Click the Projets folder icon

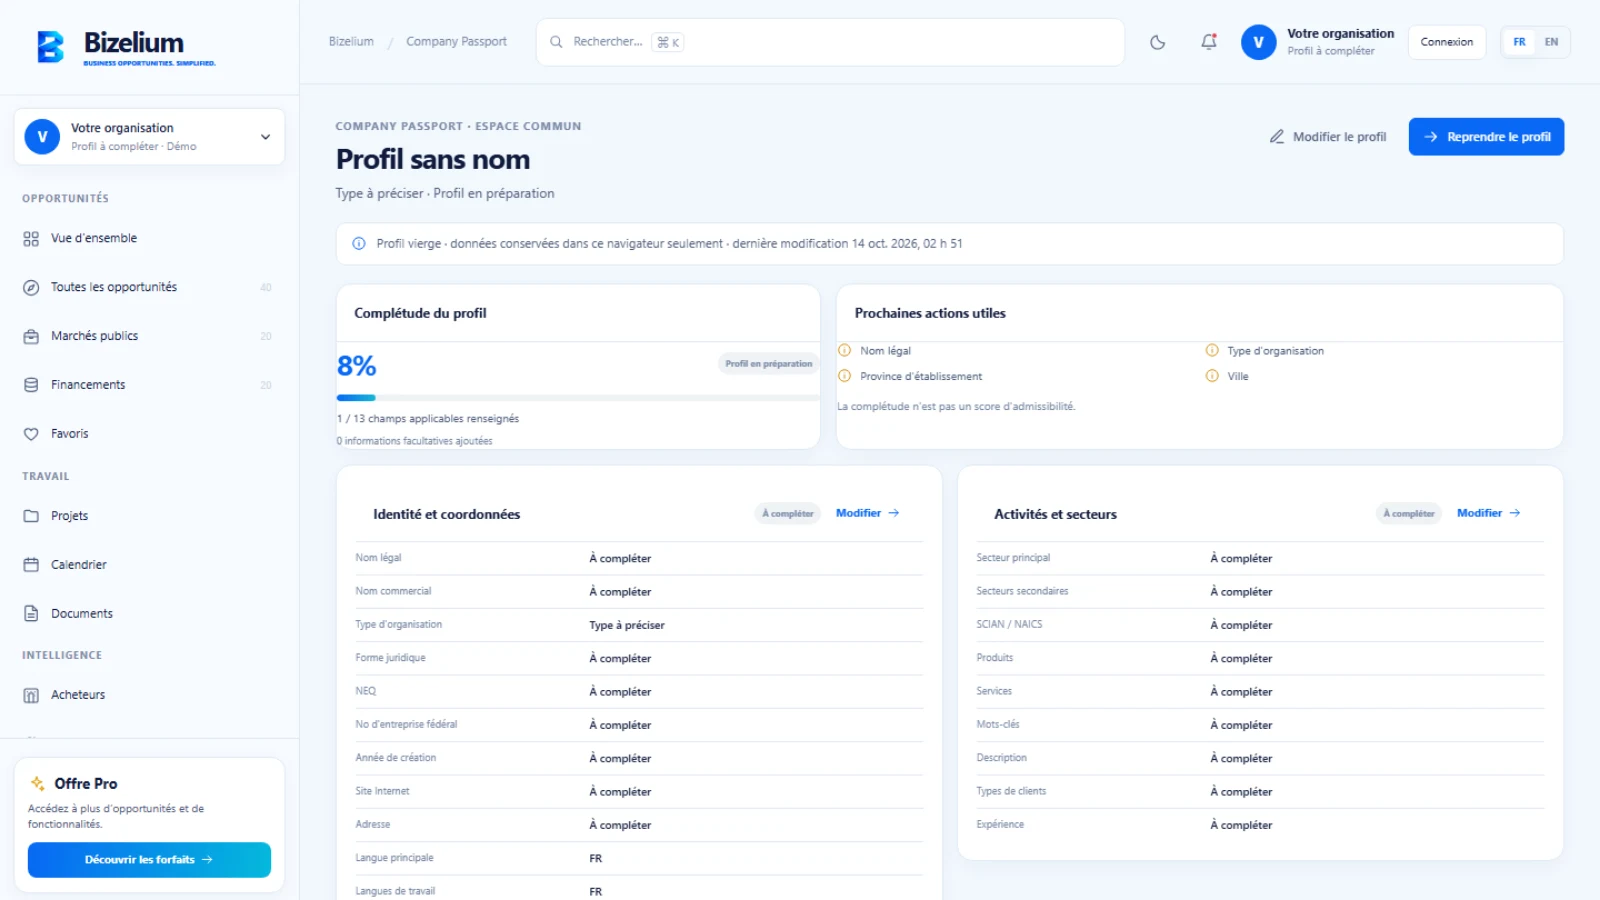tap(31, 516)
